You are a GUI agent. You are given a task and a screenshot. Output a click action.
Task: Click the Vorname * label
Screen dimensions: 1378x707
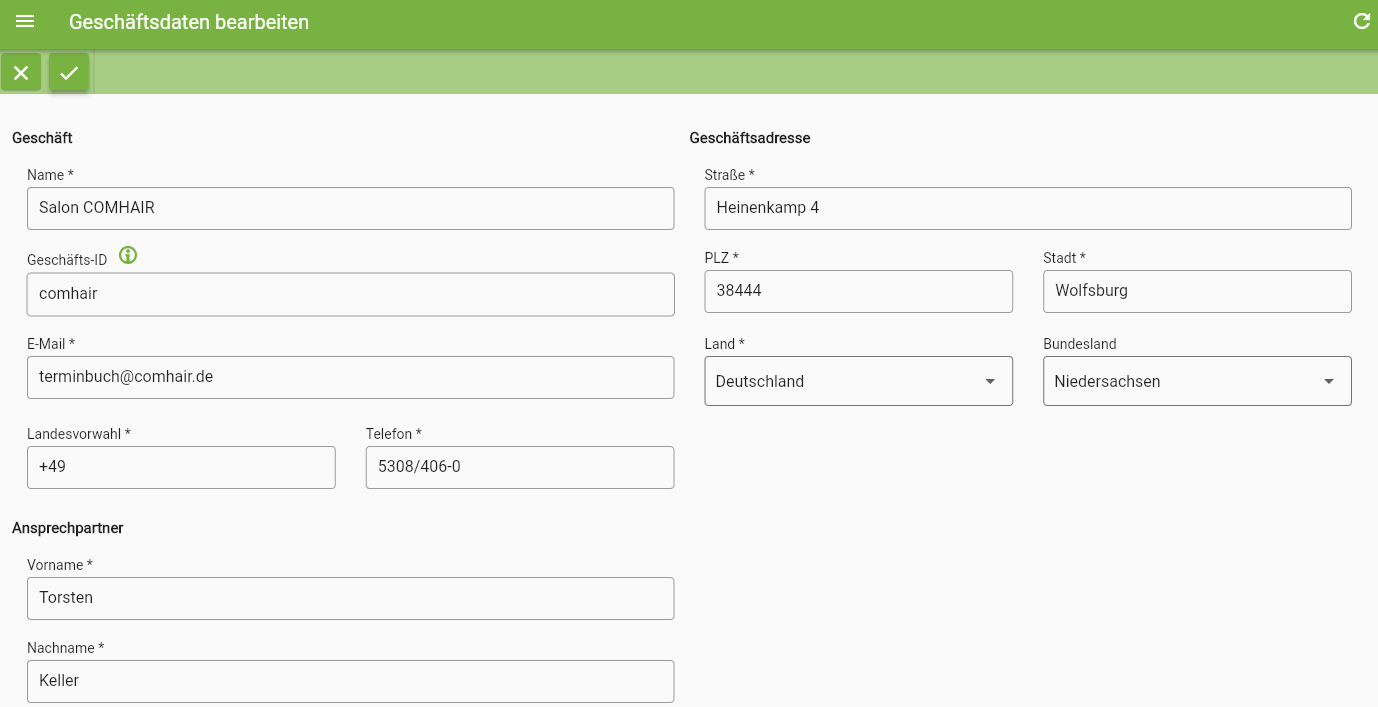pos(60,565)
